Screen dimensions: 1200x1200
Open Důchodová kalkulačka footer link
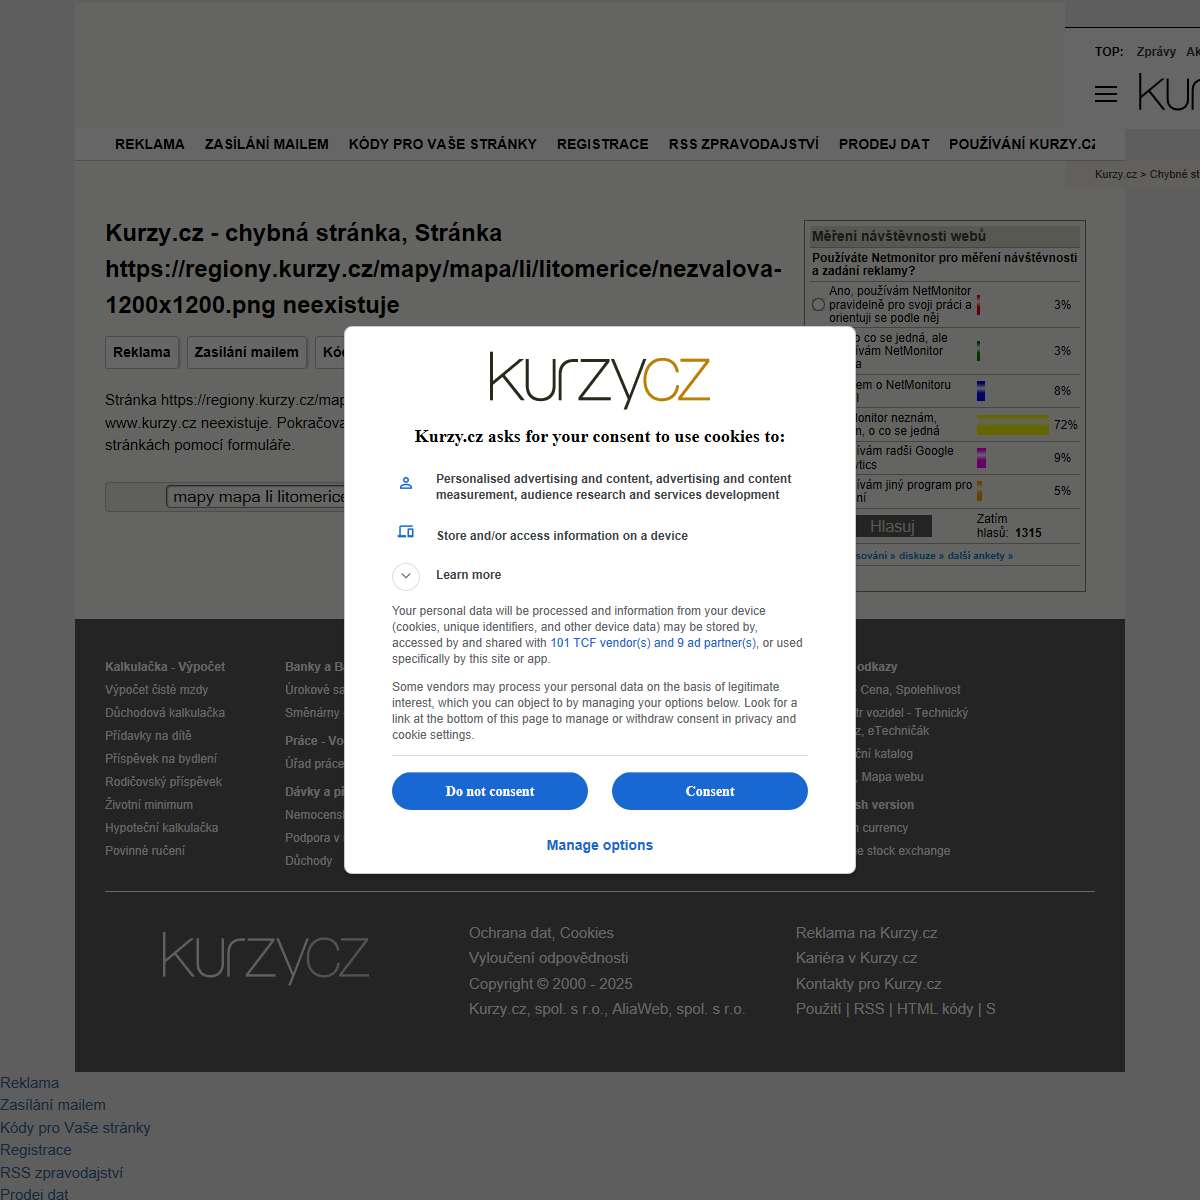point(165,713)
